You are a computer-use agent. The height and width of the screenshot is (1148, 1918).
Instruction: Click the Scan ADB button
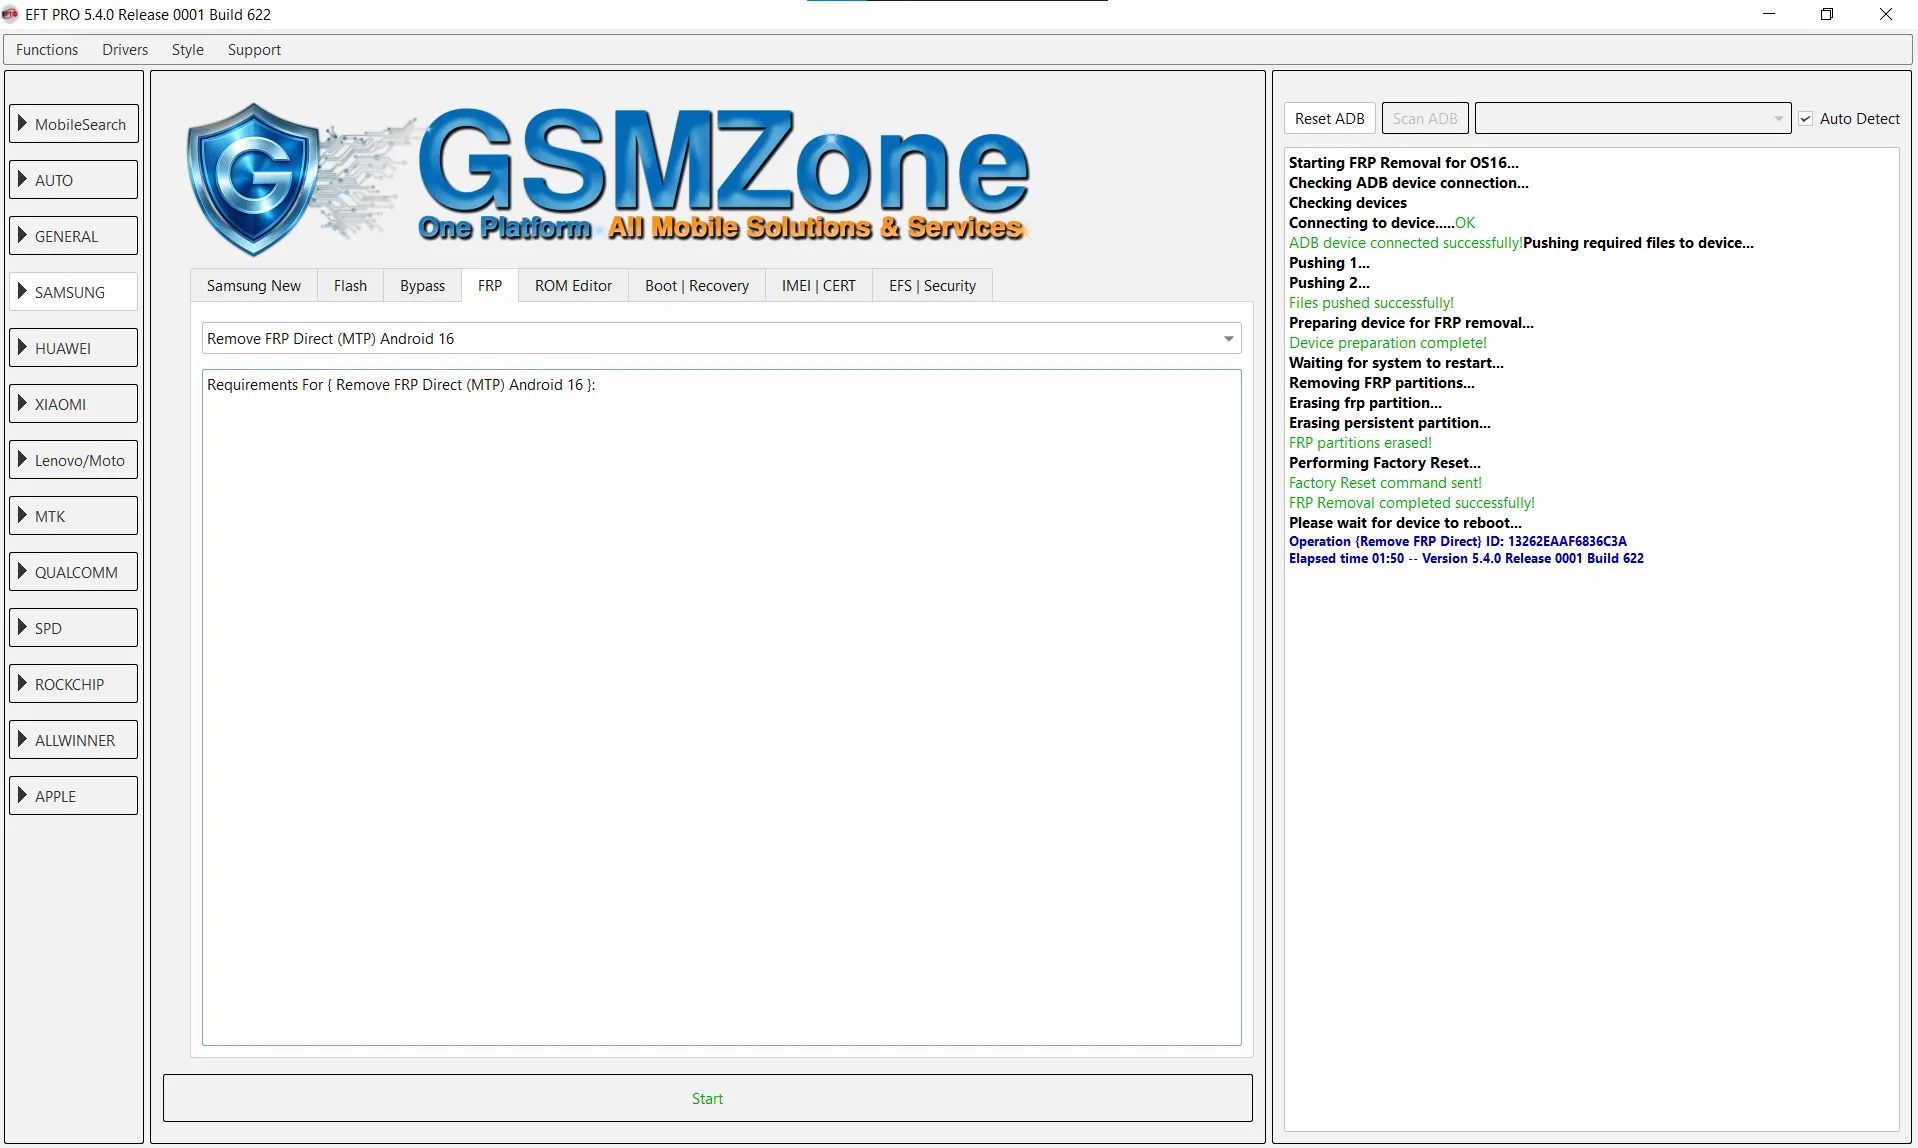(x=1424, y=119)
